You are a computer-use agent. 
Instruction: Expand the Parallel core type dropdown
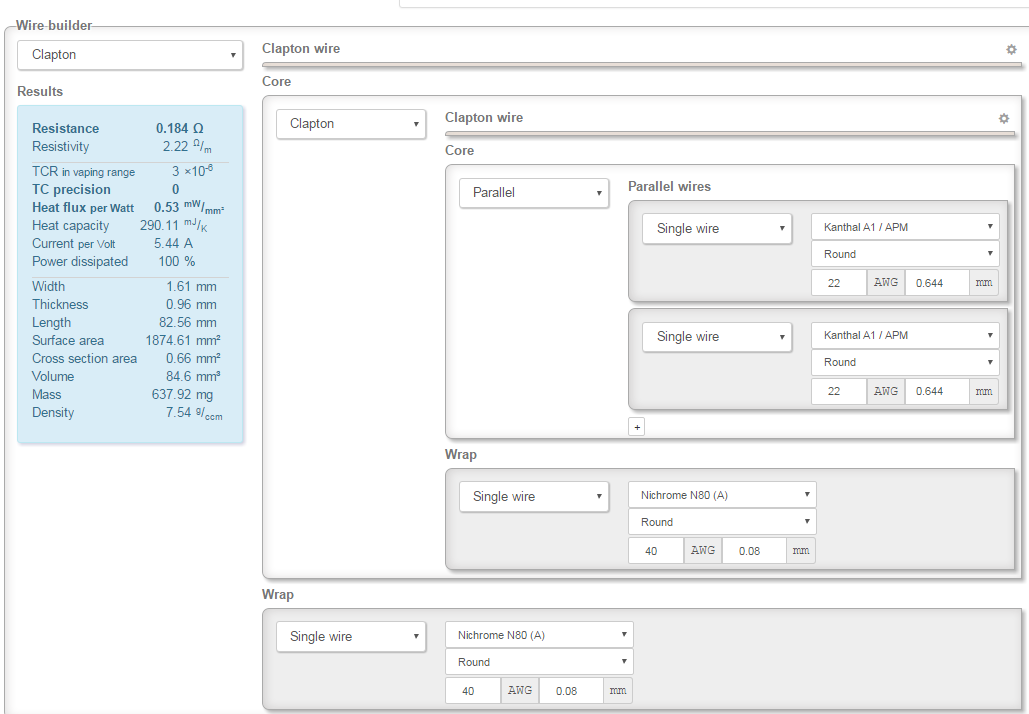click(x=534, y=192)
